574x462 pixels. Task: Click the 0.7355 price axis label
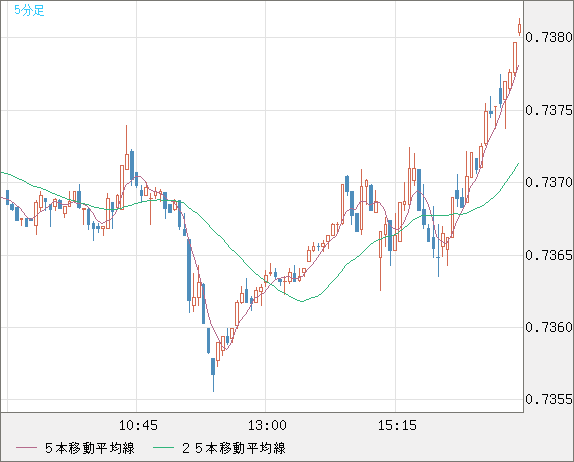pyautogui.click(x=549, y=399)
